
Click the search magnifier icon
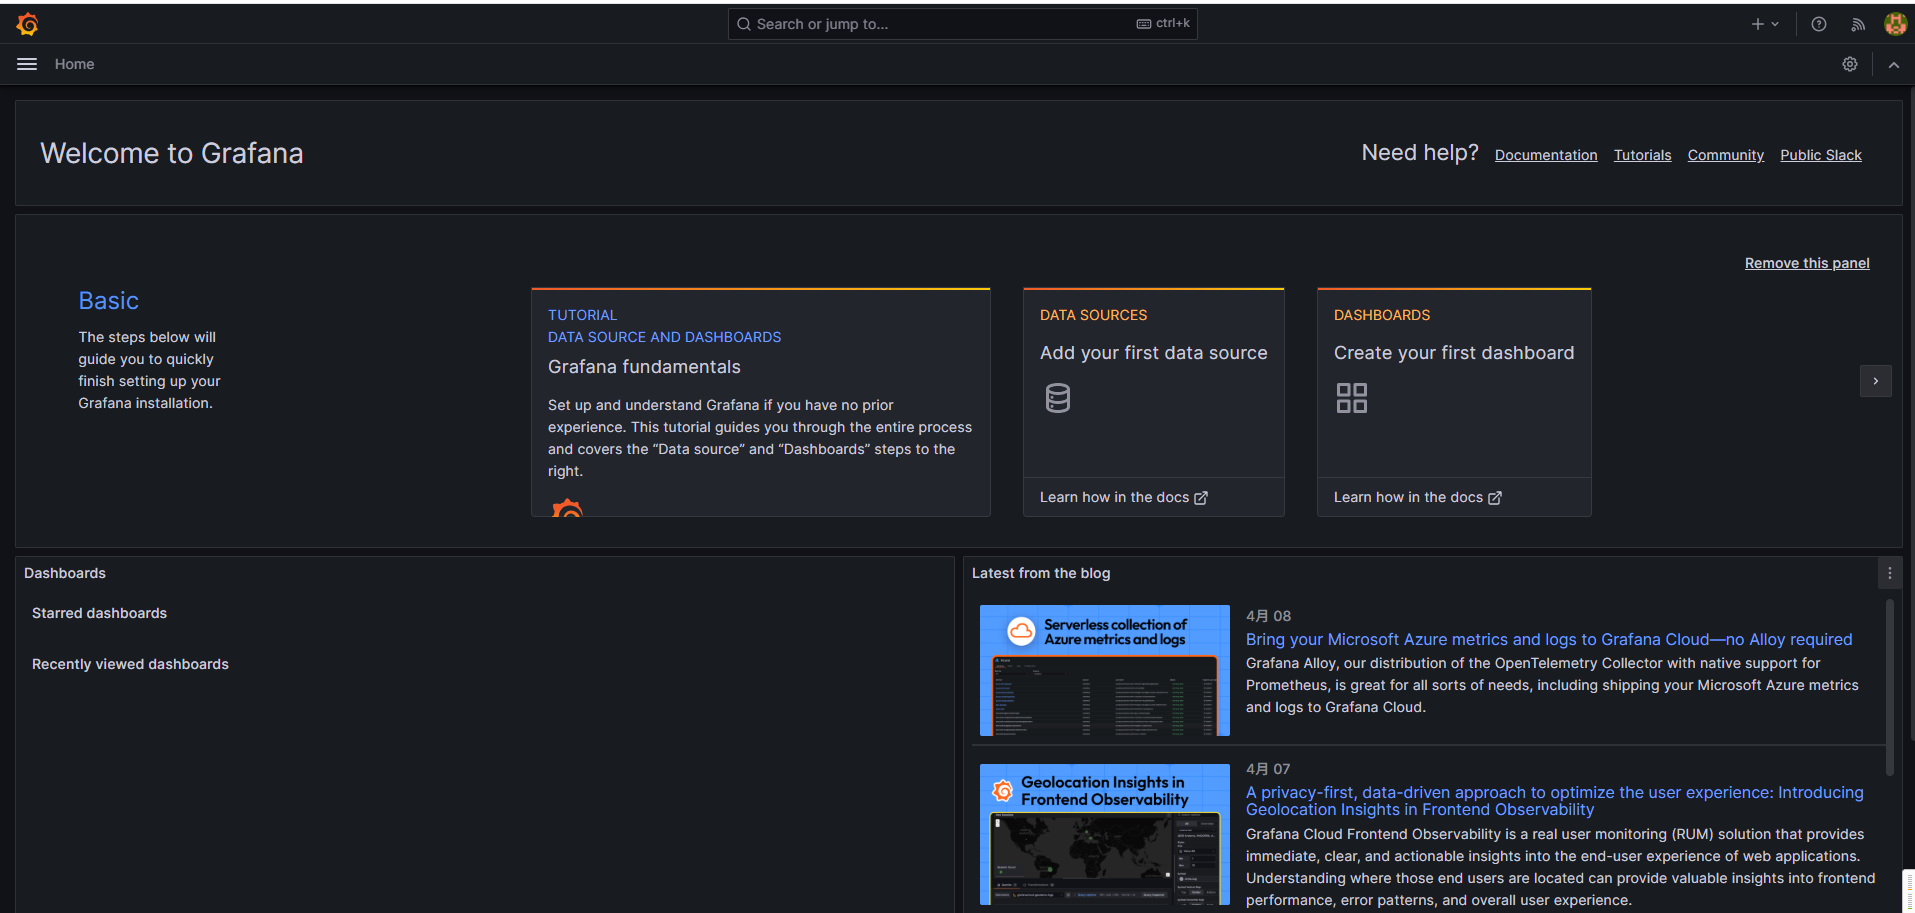tap(744, 24)
